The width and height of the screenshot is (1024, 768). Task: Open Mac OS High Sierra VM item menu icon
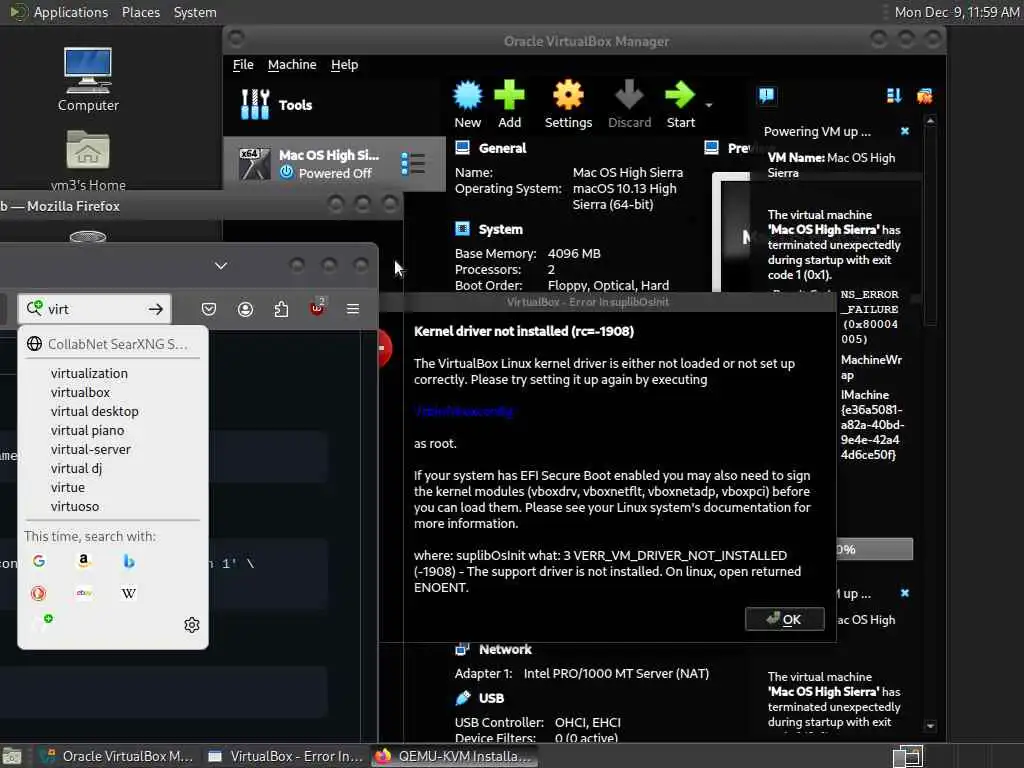pyautogui.click(x=413, y=163)
